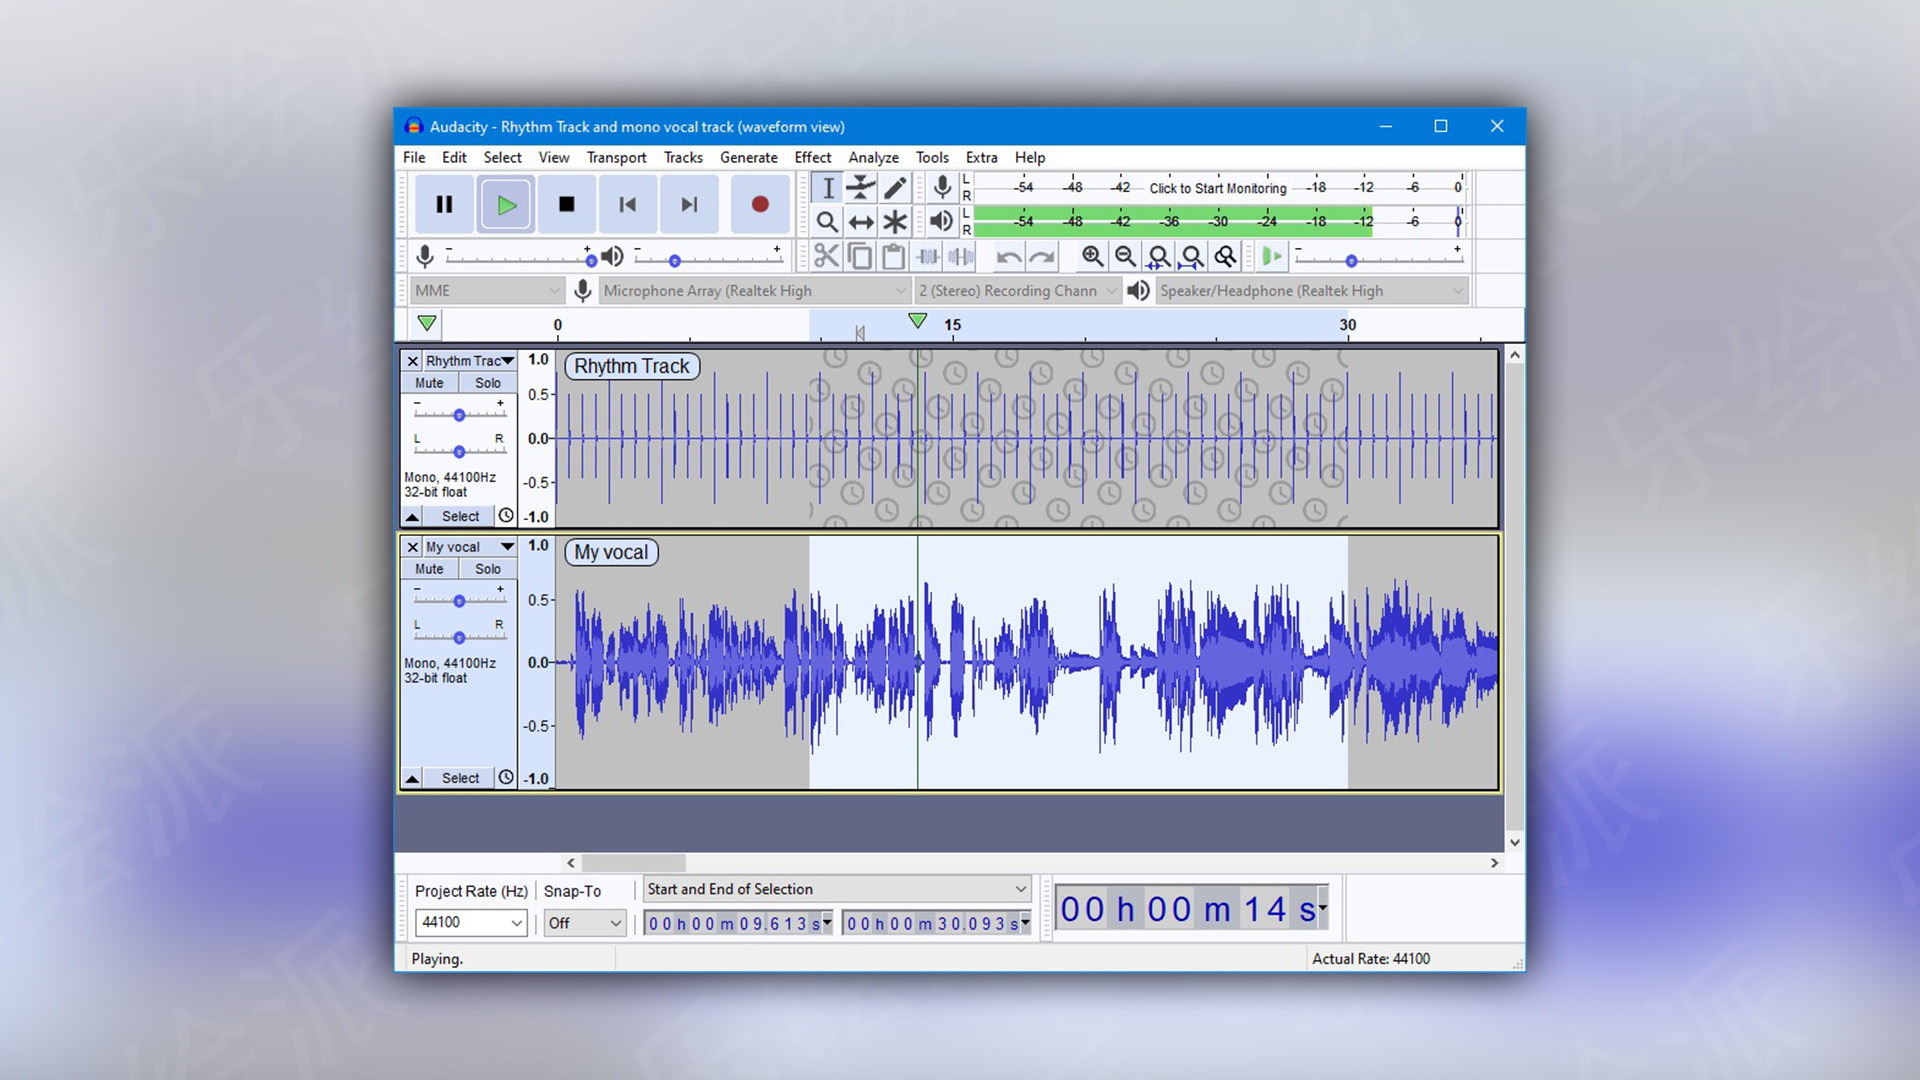Zoom in with the plus magnifier
This screenshot has height=1080, width=1920.
pyautogui.click(x=1092, y=257)
